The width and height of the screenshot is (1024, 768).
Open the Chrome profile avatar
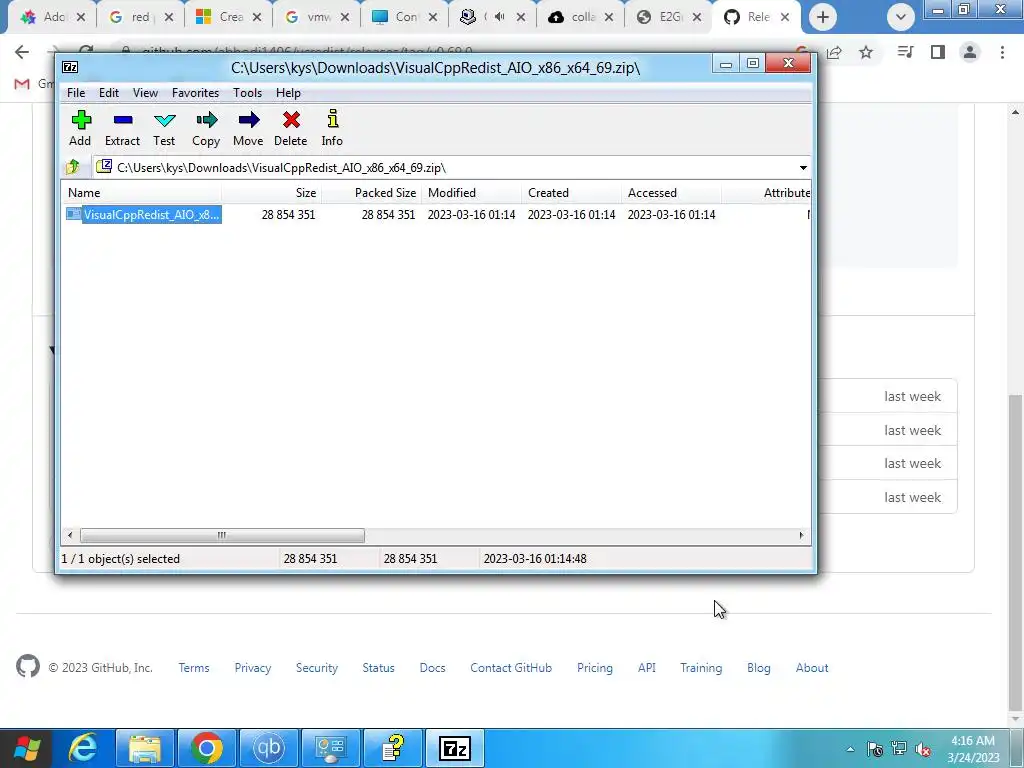(x=970, y=52)
